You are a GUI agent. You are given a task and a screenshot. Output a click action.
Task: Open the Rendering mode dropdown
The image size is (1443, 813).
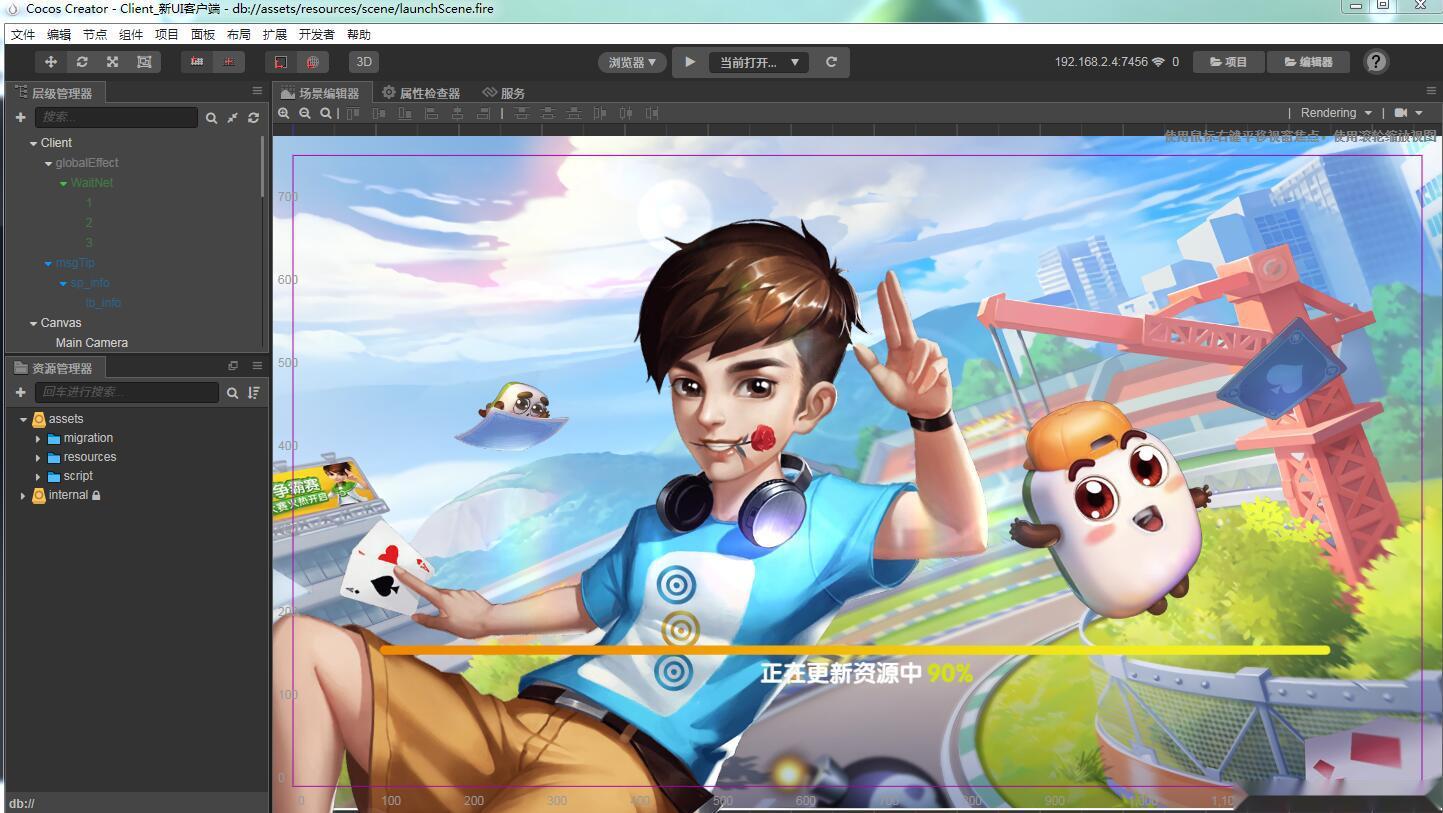click(x=1336, y=113)
